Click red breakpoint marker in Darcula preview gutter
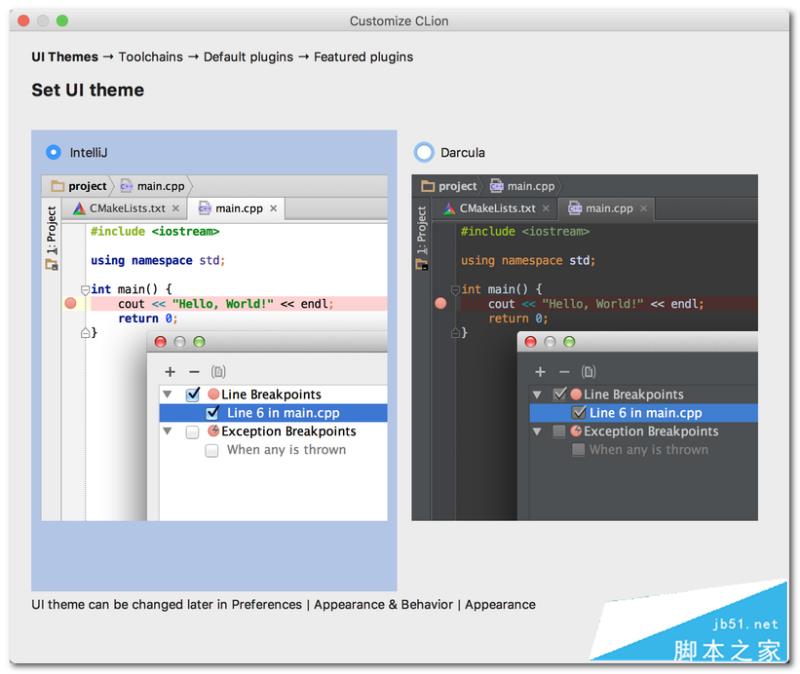The height and width of the screenshot is (674, 800). tap(441, 304)
